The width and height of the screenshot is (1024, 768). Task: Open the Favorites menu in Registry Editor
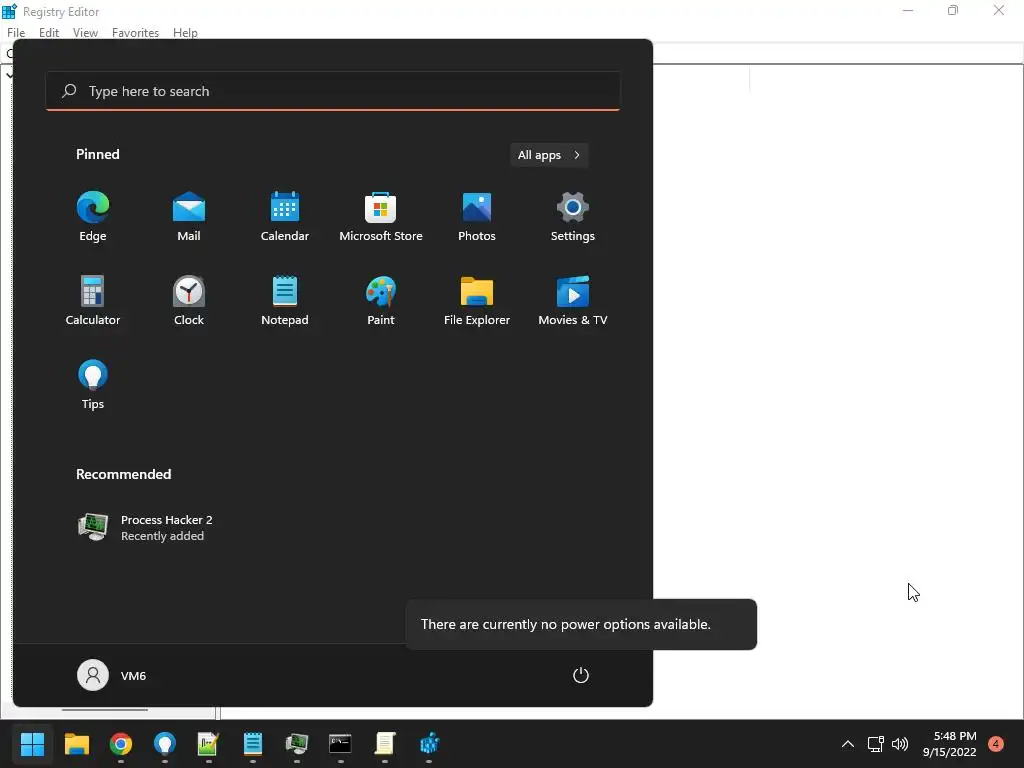135,33
